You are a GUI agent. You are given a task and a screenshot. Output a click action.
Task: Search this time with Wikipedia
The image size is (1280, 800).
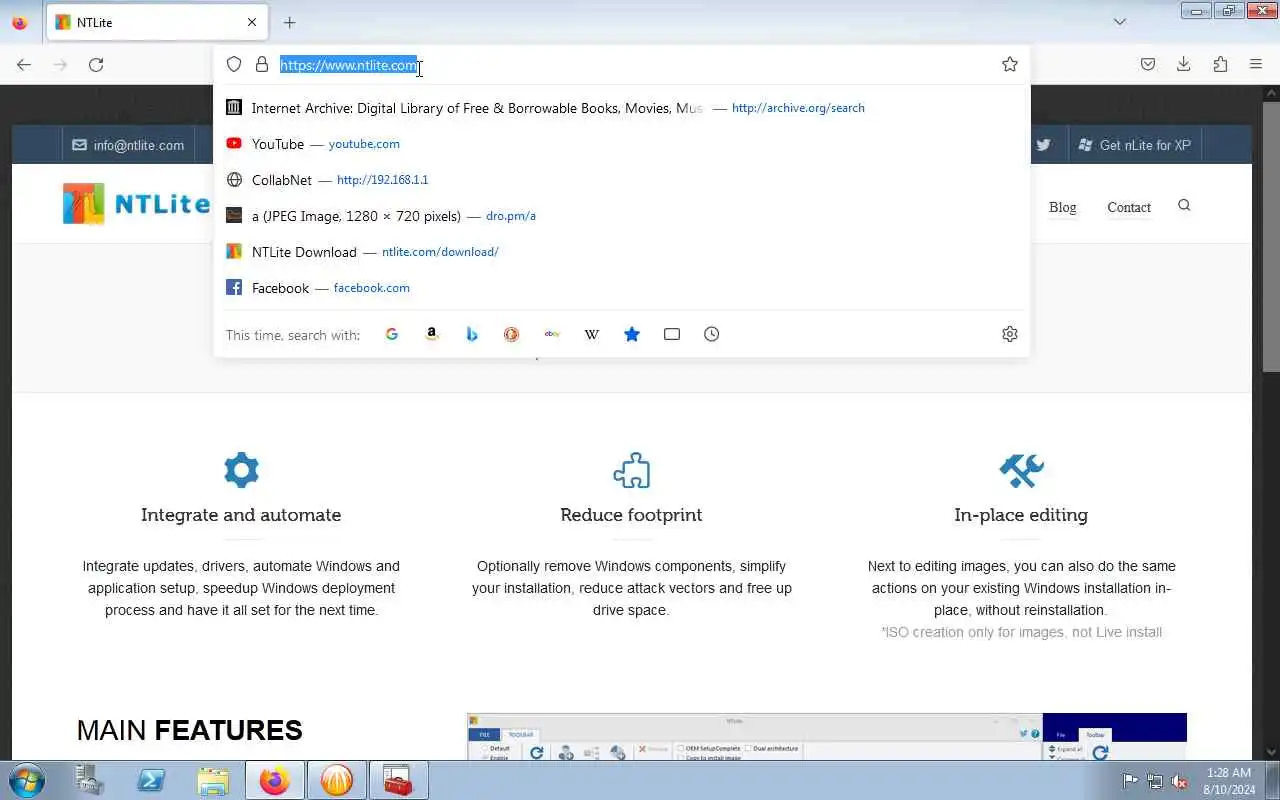(x=592, y=334)
